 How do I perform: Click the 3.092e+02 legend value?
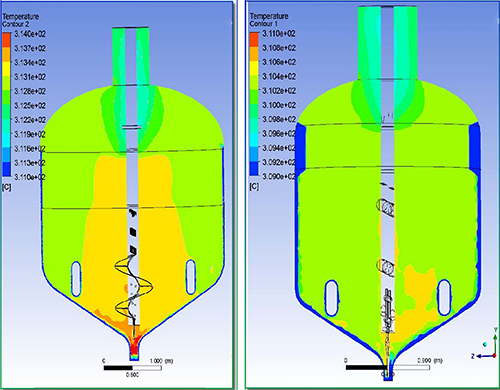(279, 162)
